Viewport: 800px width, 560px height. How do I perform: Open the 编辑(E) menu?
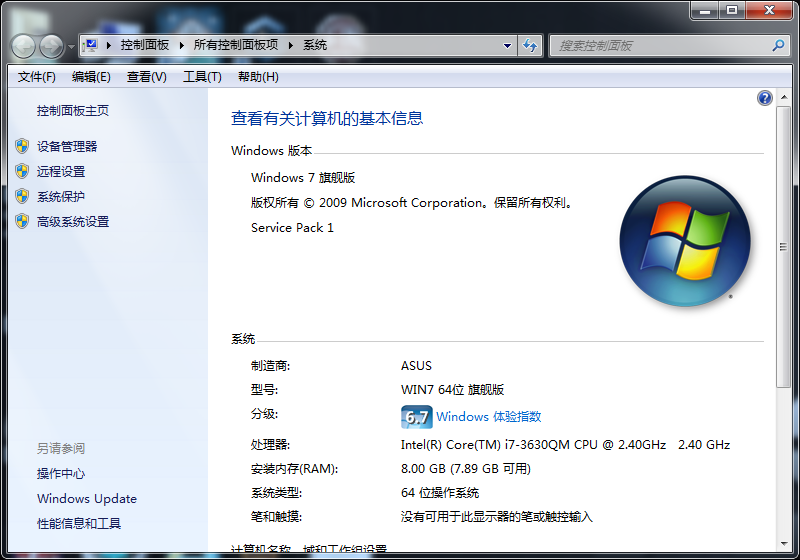[x=91, y=77]
